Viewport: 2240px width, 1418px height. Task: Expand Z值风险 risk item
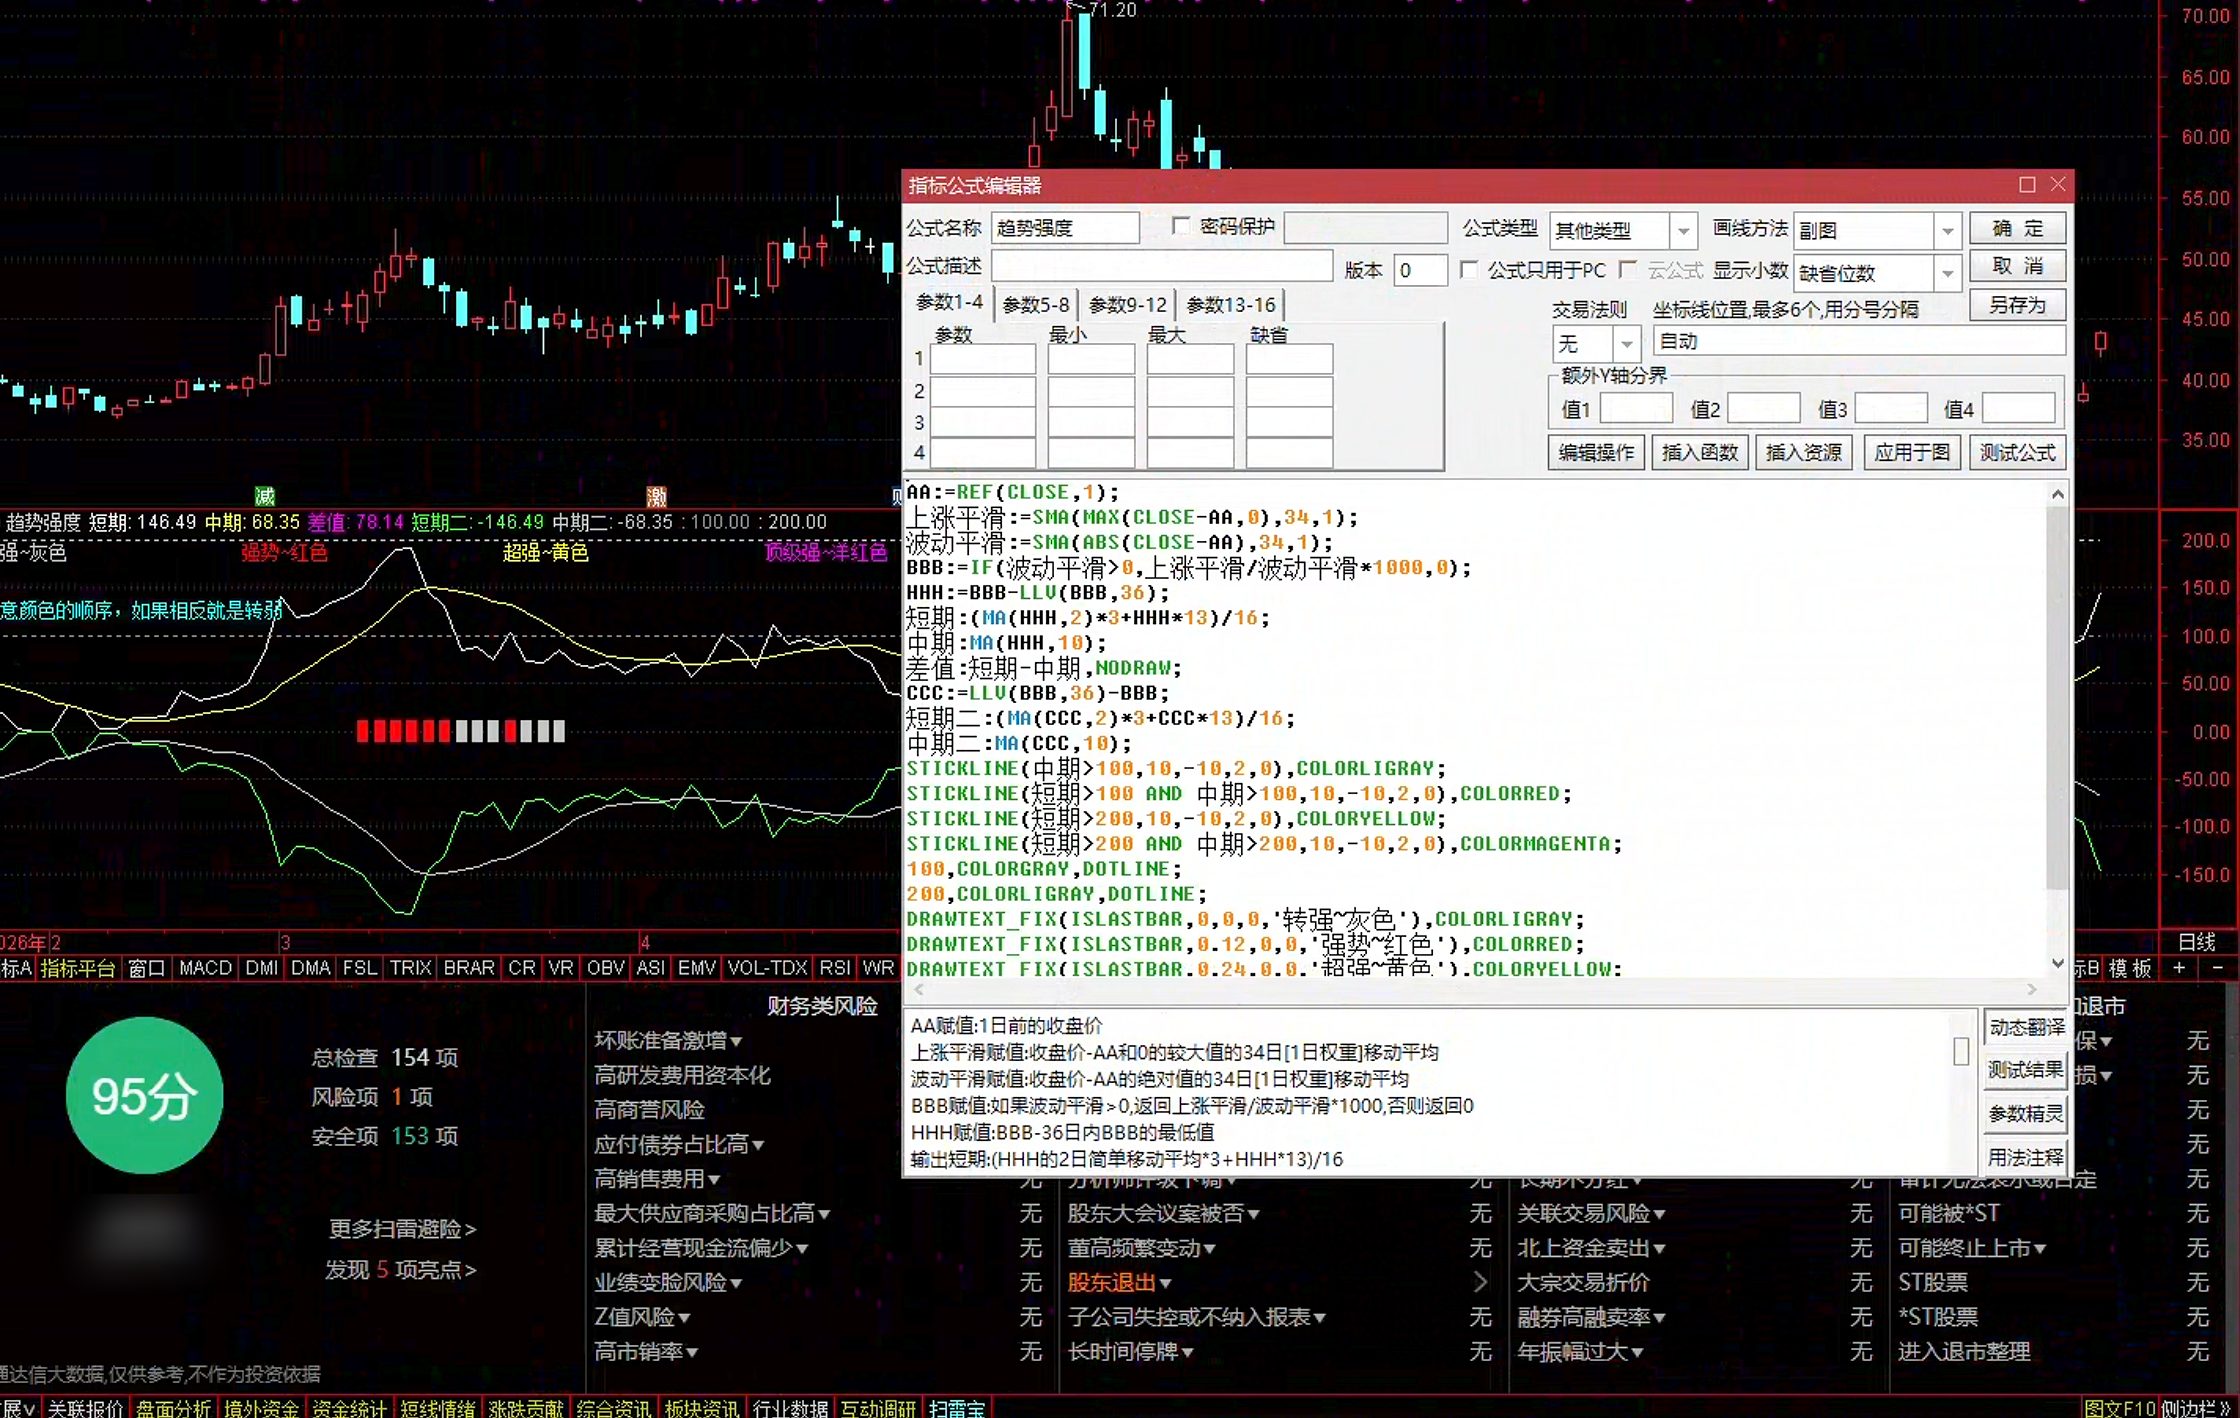(x=642, y=1317)
